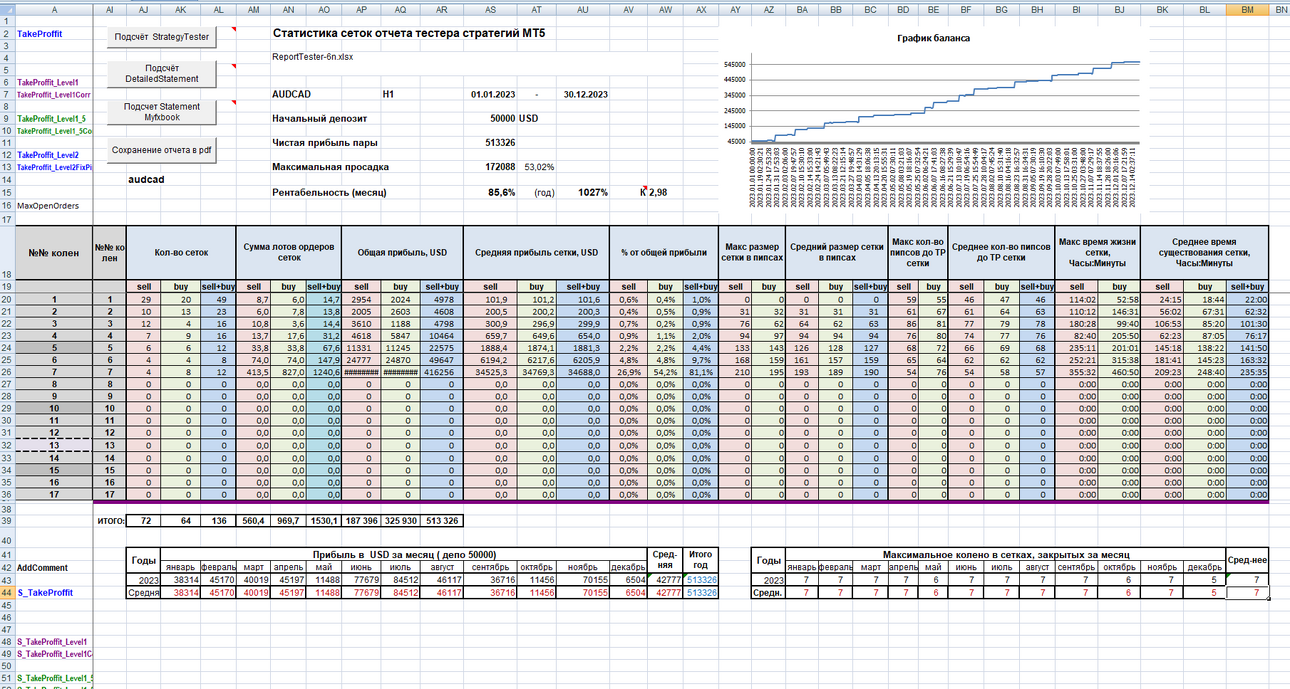
Task: Click the Подсчет Statement Myfxbook button
Action: [x=162, y=112]
